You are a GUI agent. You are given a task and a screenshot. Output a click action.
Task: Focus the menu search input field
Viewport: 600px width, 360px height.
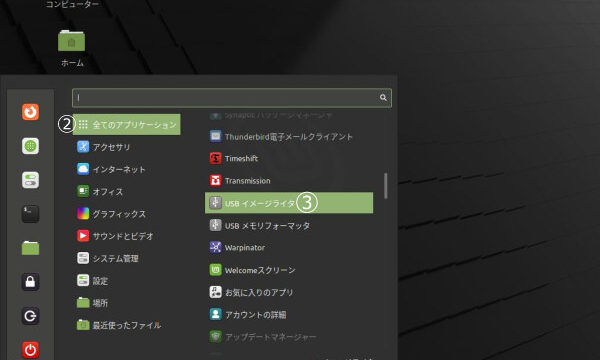click(x=232, y=98)
